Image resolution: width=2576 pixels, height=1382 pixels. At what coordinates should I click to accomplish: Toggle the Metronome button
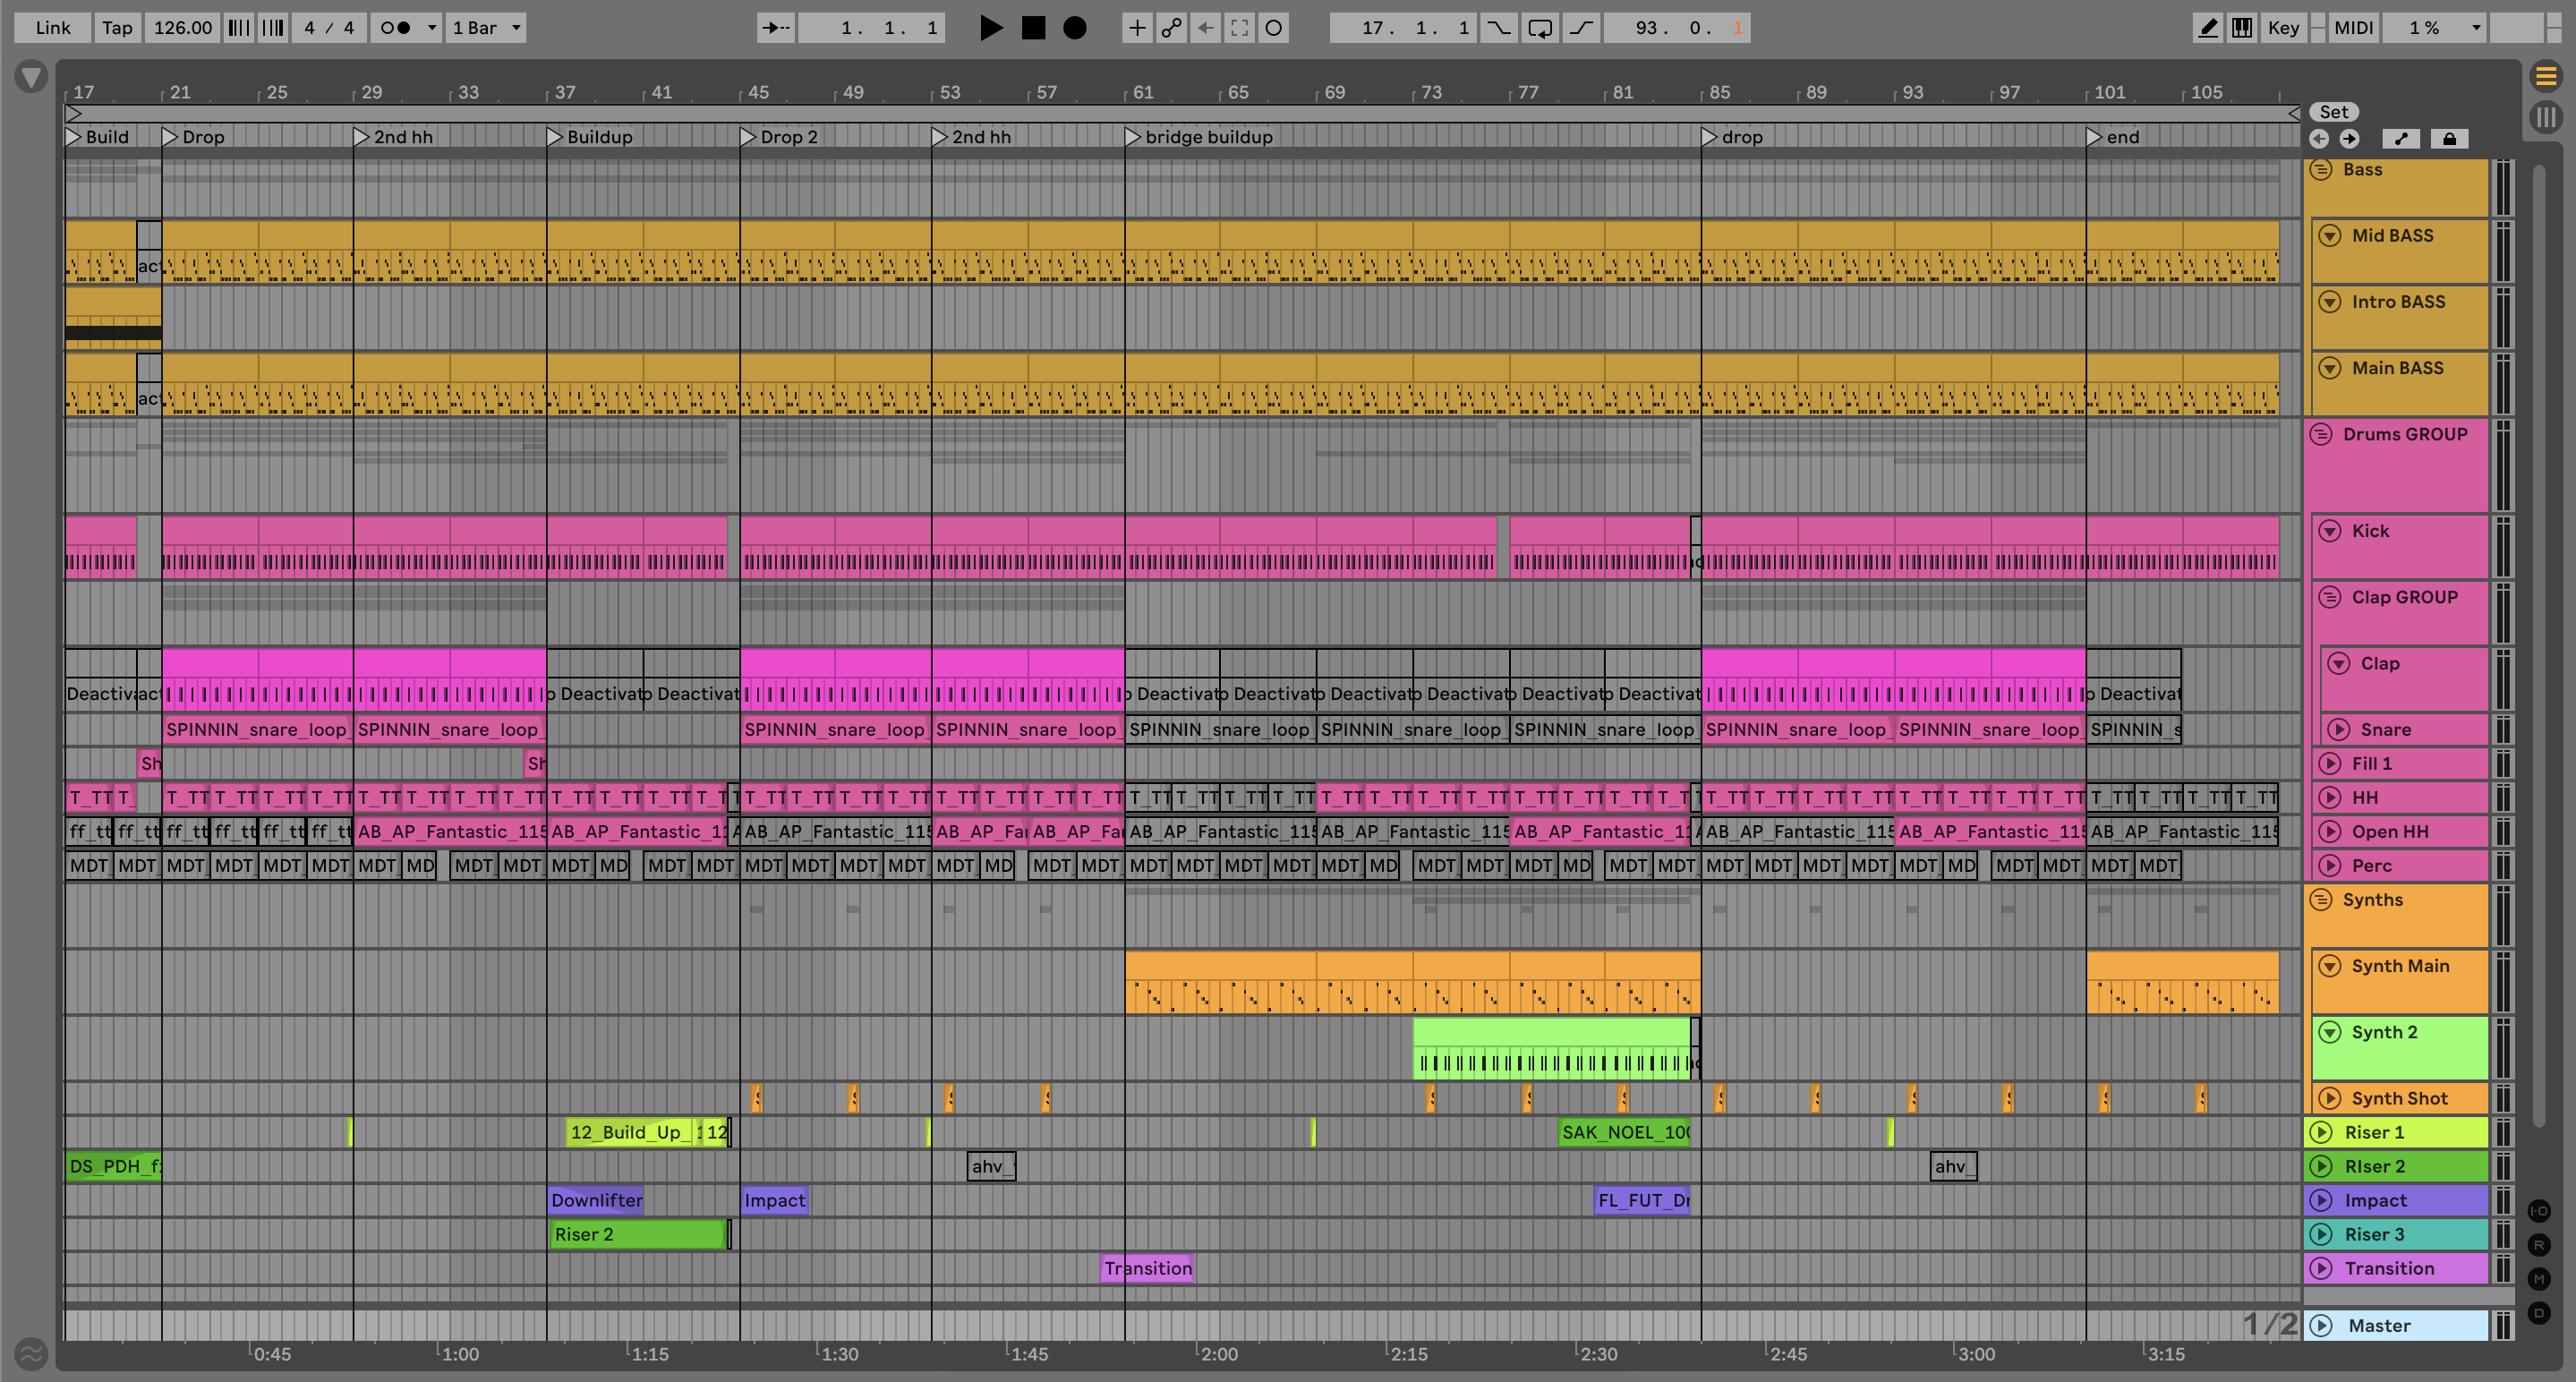[x=397, y=28]
